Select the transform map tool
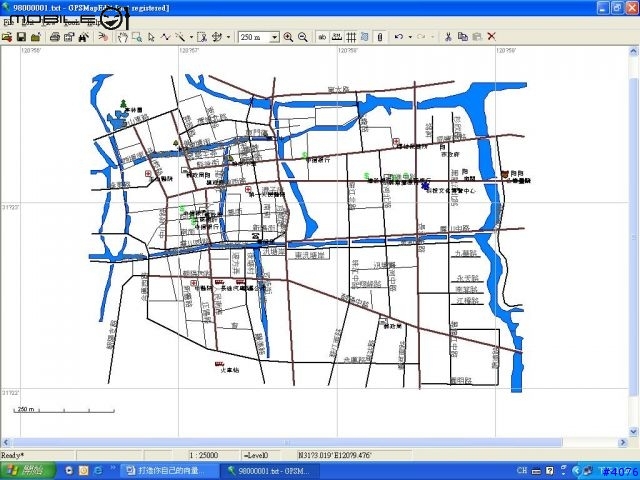Screen dimensions: 640x480 [217, 37]
